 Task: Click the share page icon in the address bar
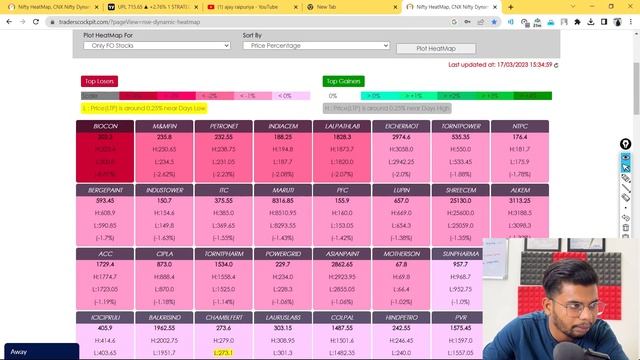[481, 22]
